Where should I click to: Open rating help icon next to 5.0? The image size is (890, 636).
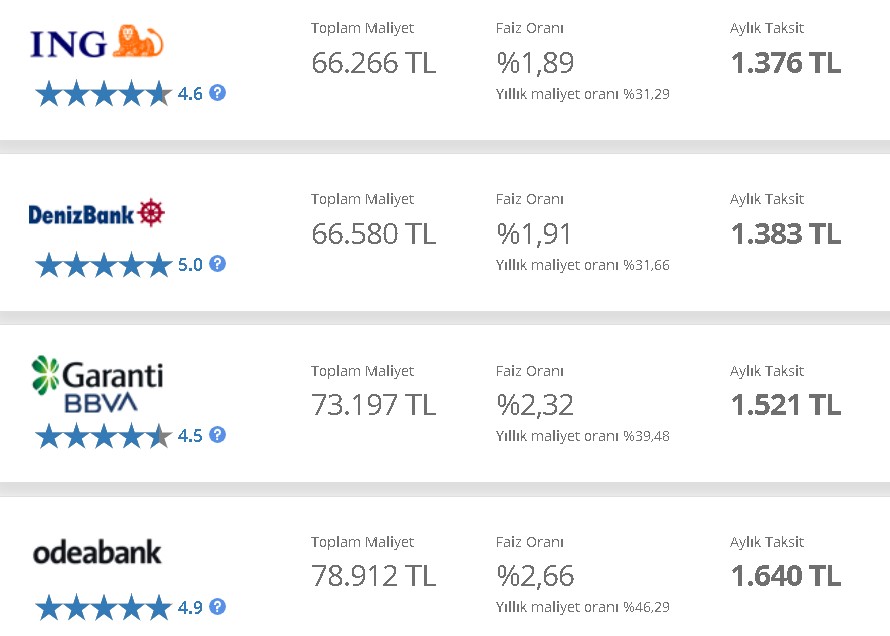pos(217,264)
